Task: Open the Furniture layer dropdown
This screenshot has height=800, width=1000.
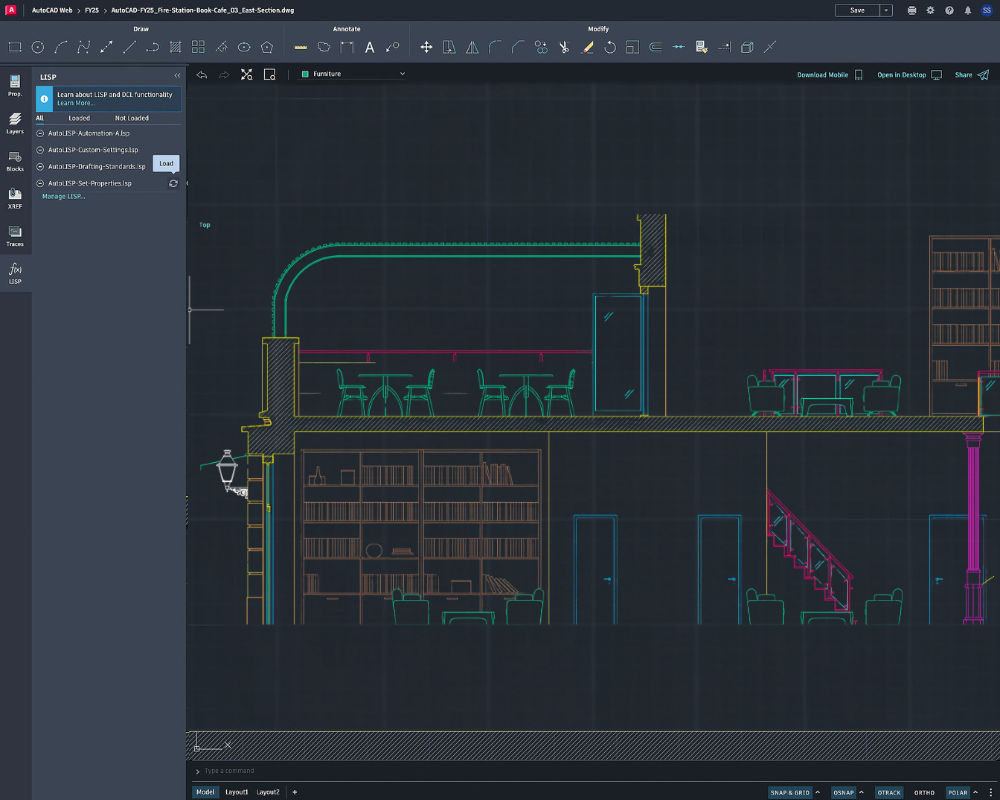Action: (x=353, y=74)
